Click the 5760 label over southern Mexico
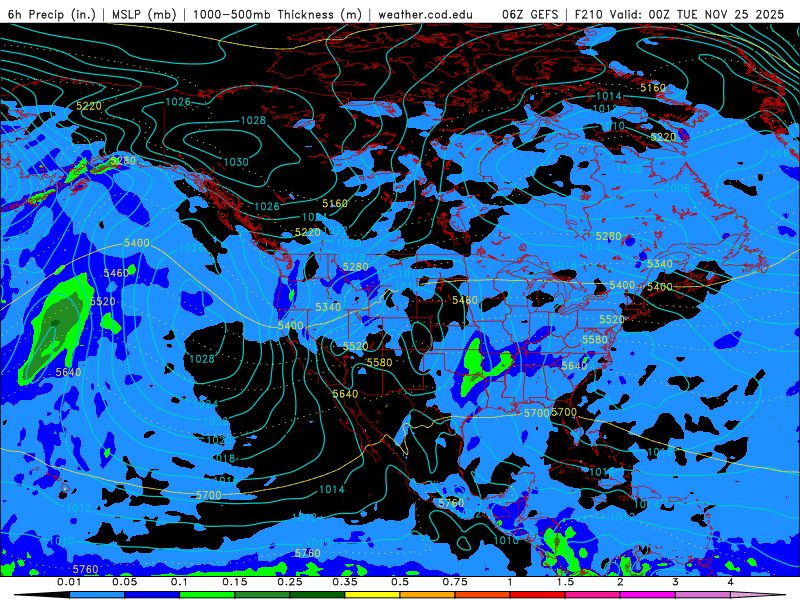Viewport: 800px width, 600px height. click(451, 503)
